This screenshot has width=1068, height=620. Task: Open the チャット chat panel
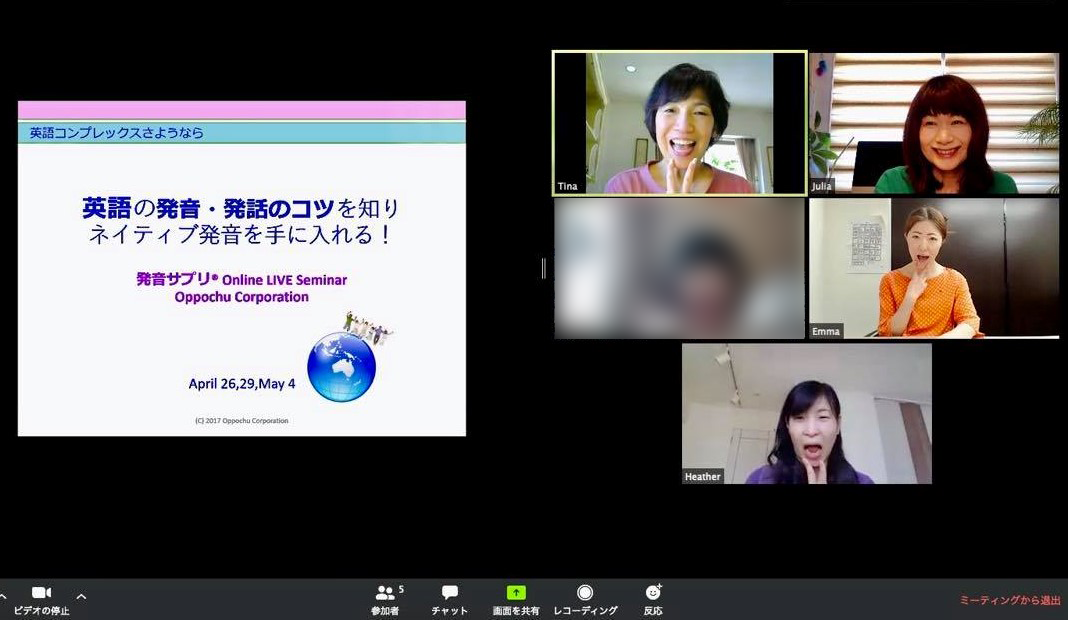pos(450,599)
